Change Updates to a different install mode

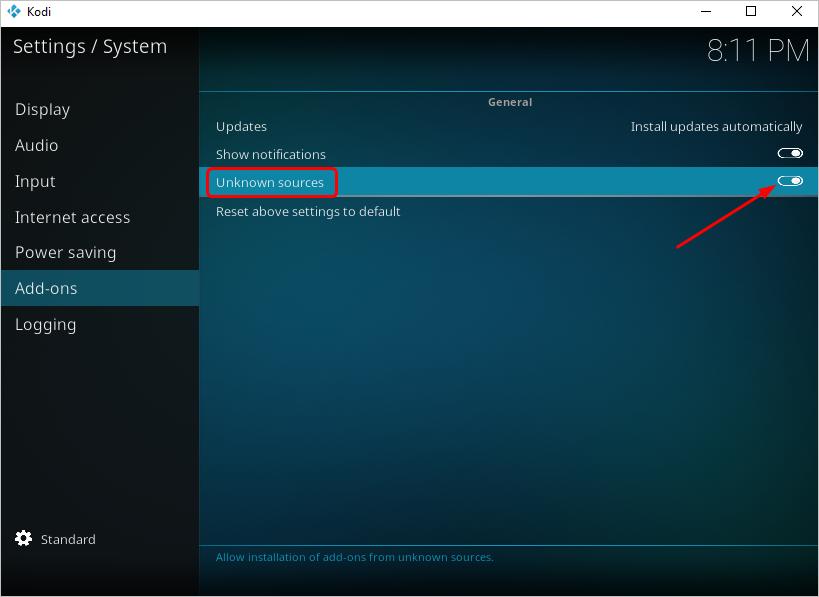[x=716, y=126]
